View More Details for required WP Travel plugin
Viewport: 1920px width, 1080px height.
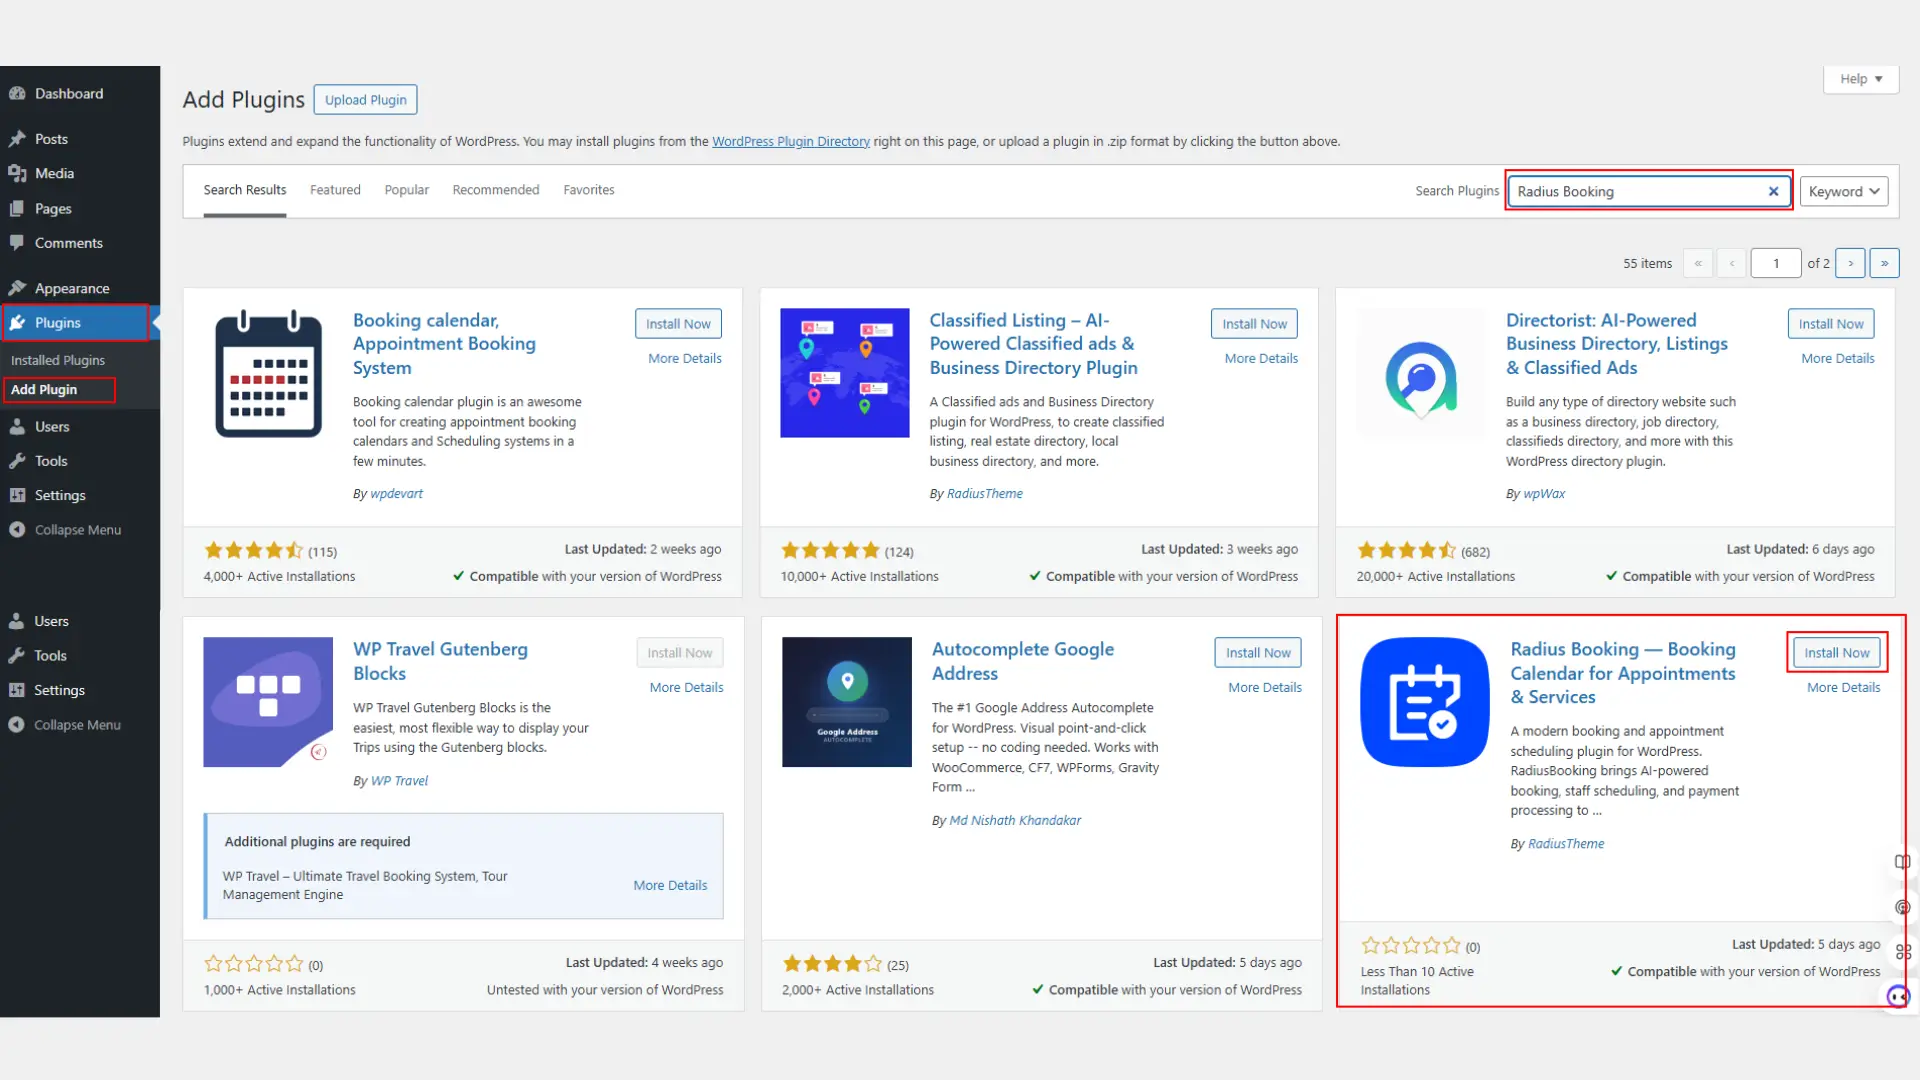pyautogui.click(x=670, y=885)
